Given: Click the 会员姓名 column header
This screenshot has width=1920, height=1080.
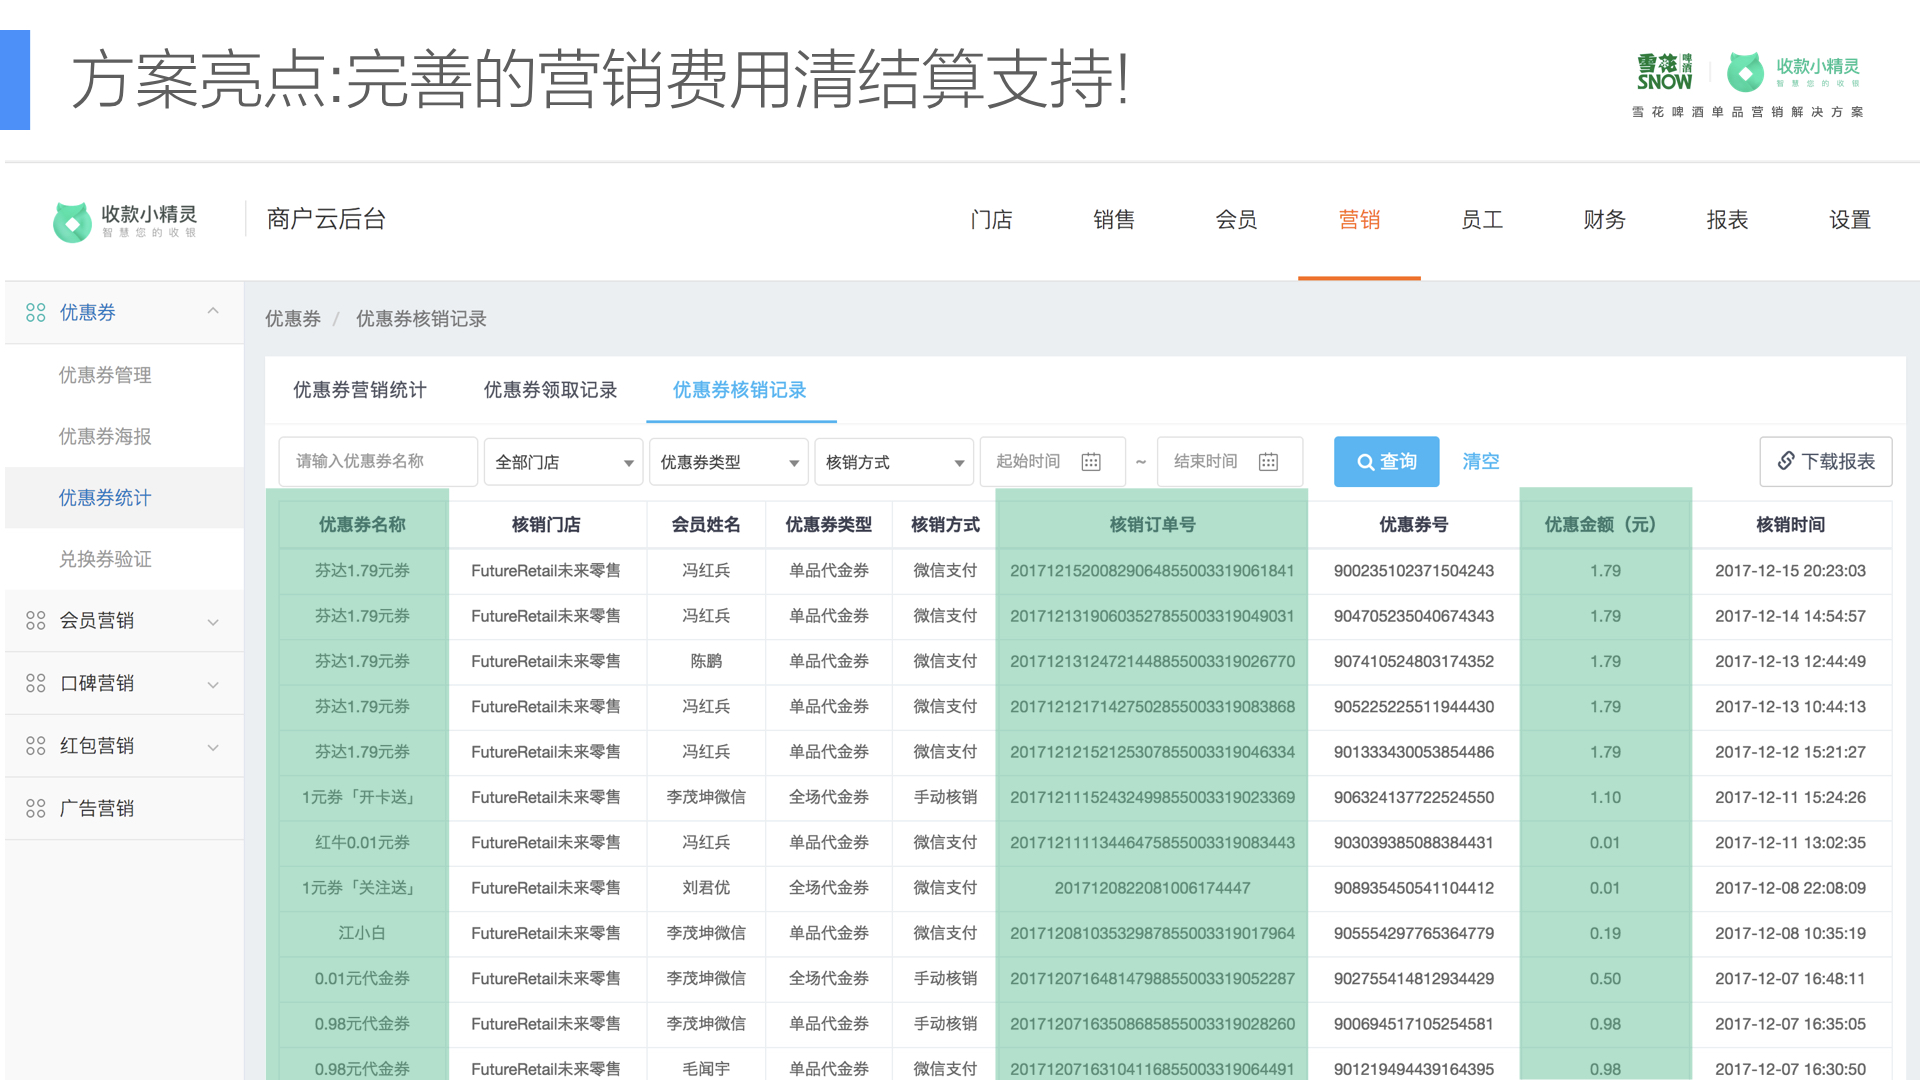Looking at the screenshot, I should click(x=706, y=525).
